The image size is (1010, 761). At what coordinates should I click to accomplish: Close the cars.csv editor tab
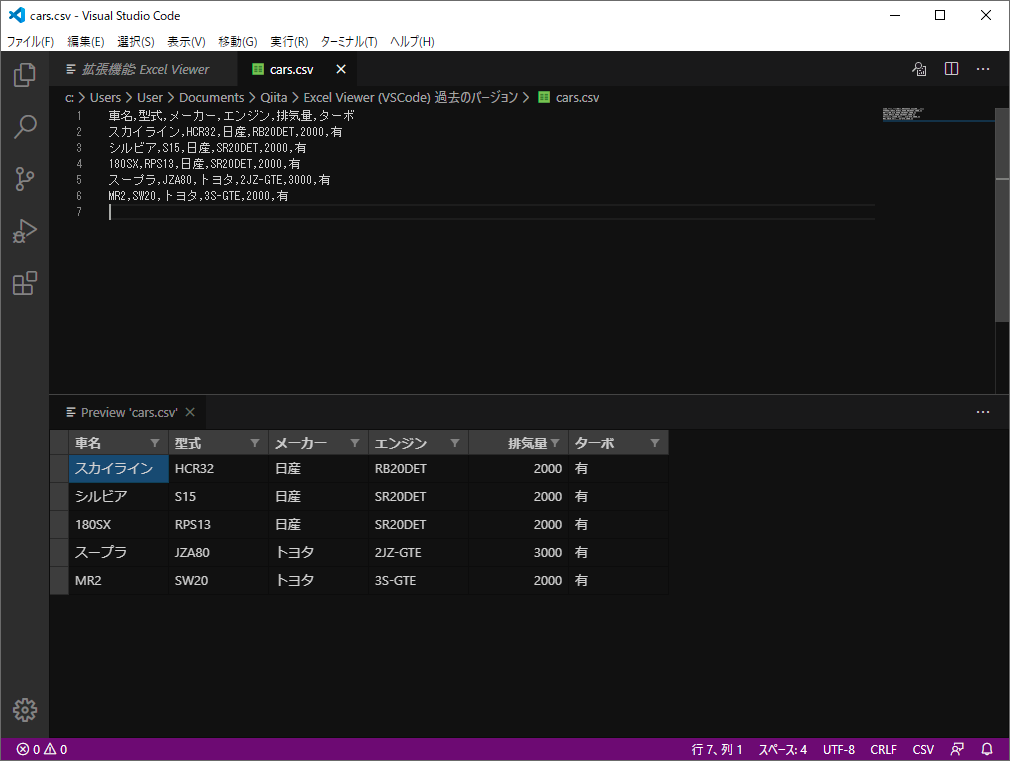341,69
